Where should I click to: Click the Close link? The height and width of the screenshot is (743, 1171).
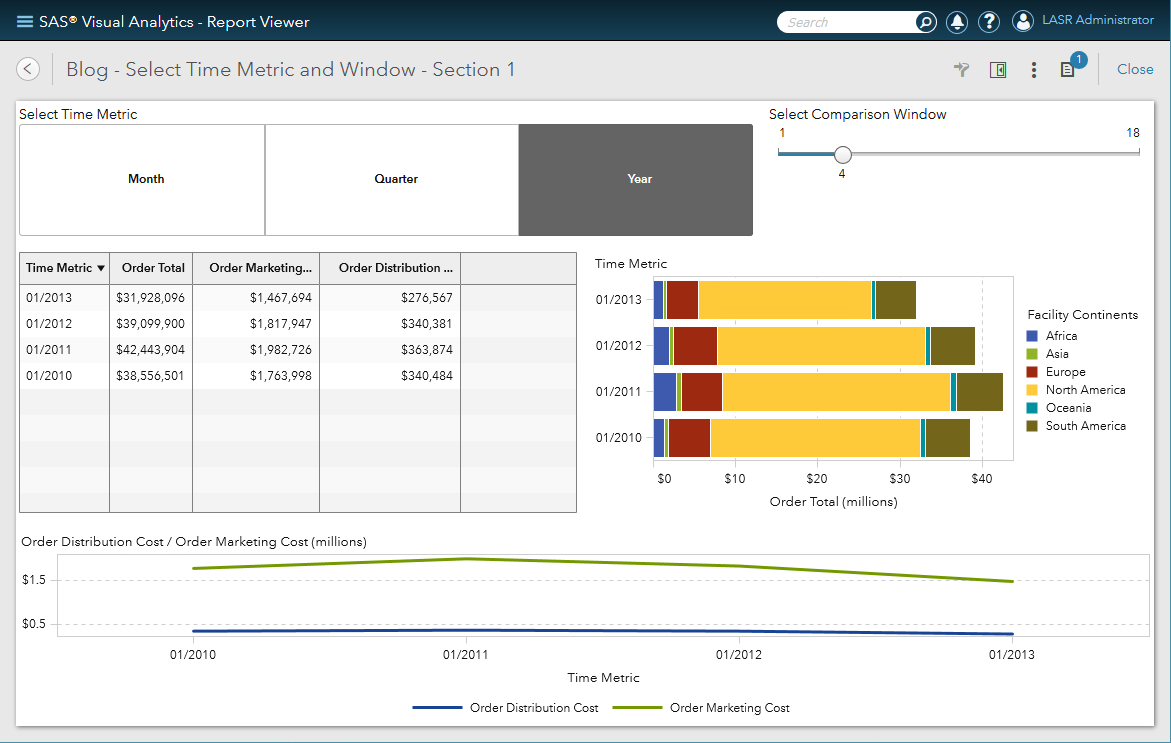1135,69
